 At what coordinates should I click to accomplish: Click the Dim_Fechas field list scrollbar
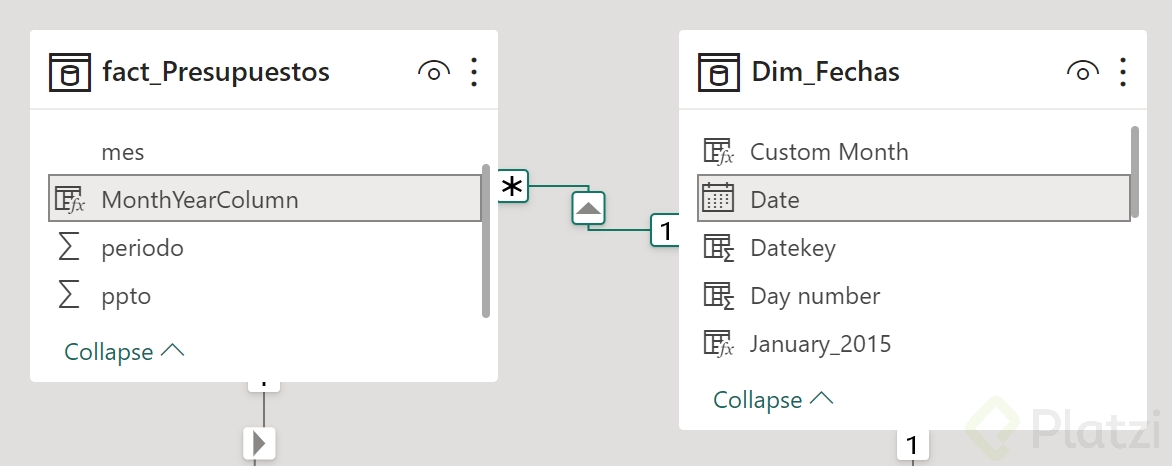[x=1135, y=173]
